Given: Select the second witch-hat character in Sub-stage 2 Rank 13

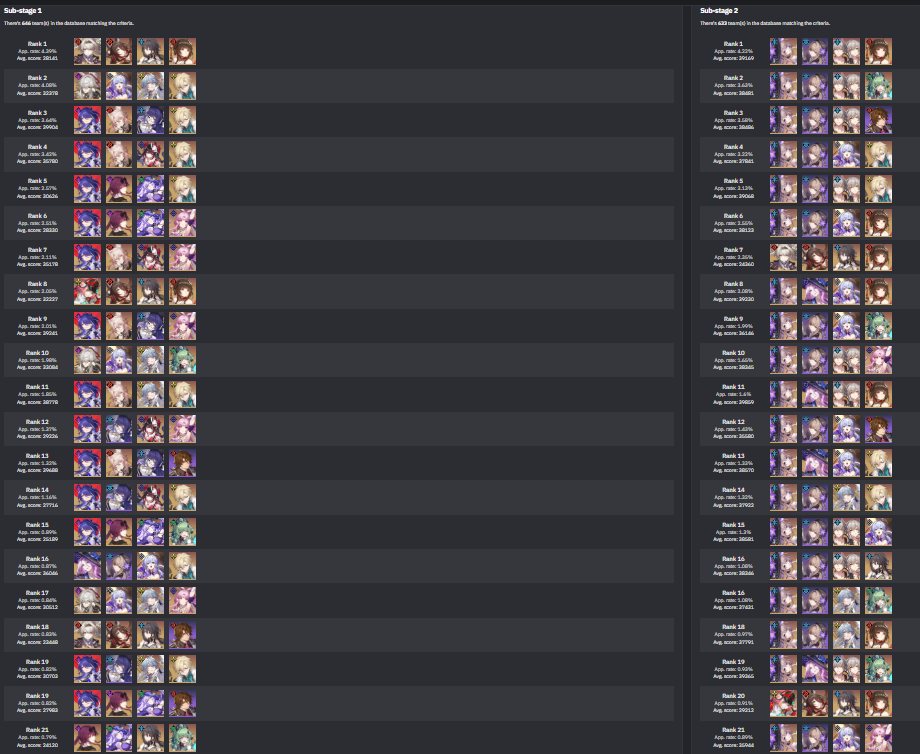Looking at the screenshot, I should click(x=815, y=463).
